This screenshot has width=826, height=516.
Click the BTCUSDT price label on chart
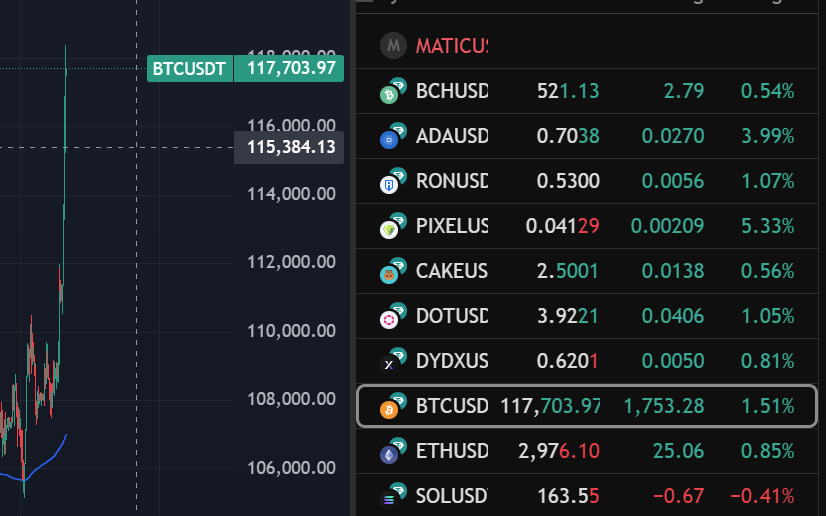coord(190,68)
